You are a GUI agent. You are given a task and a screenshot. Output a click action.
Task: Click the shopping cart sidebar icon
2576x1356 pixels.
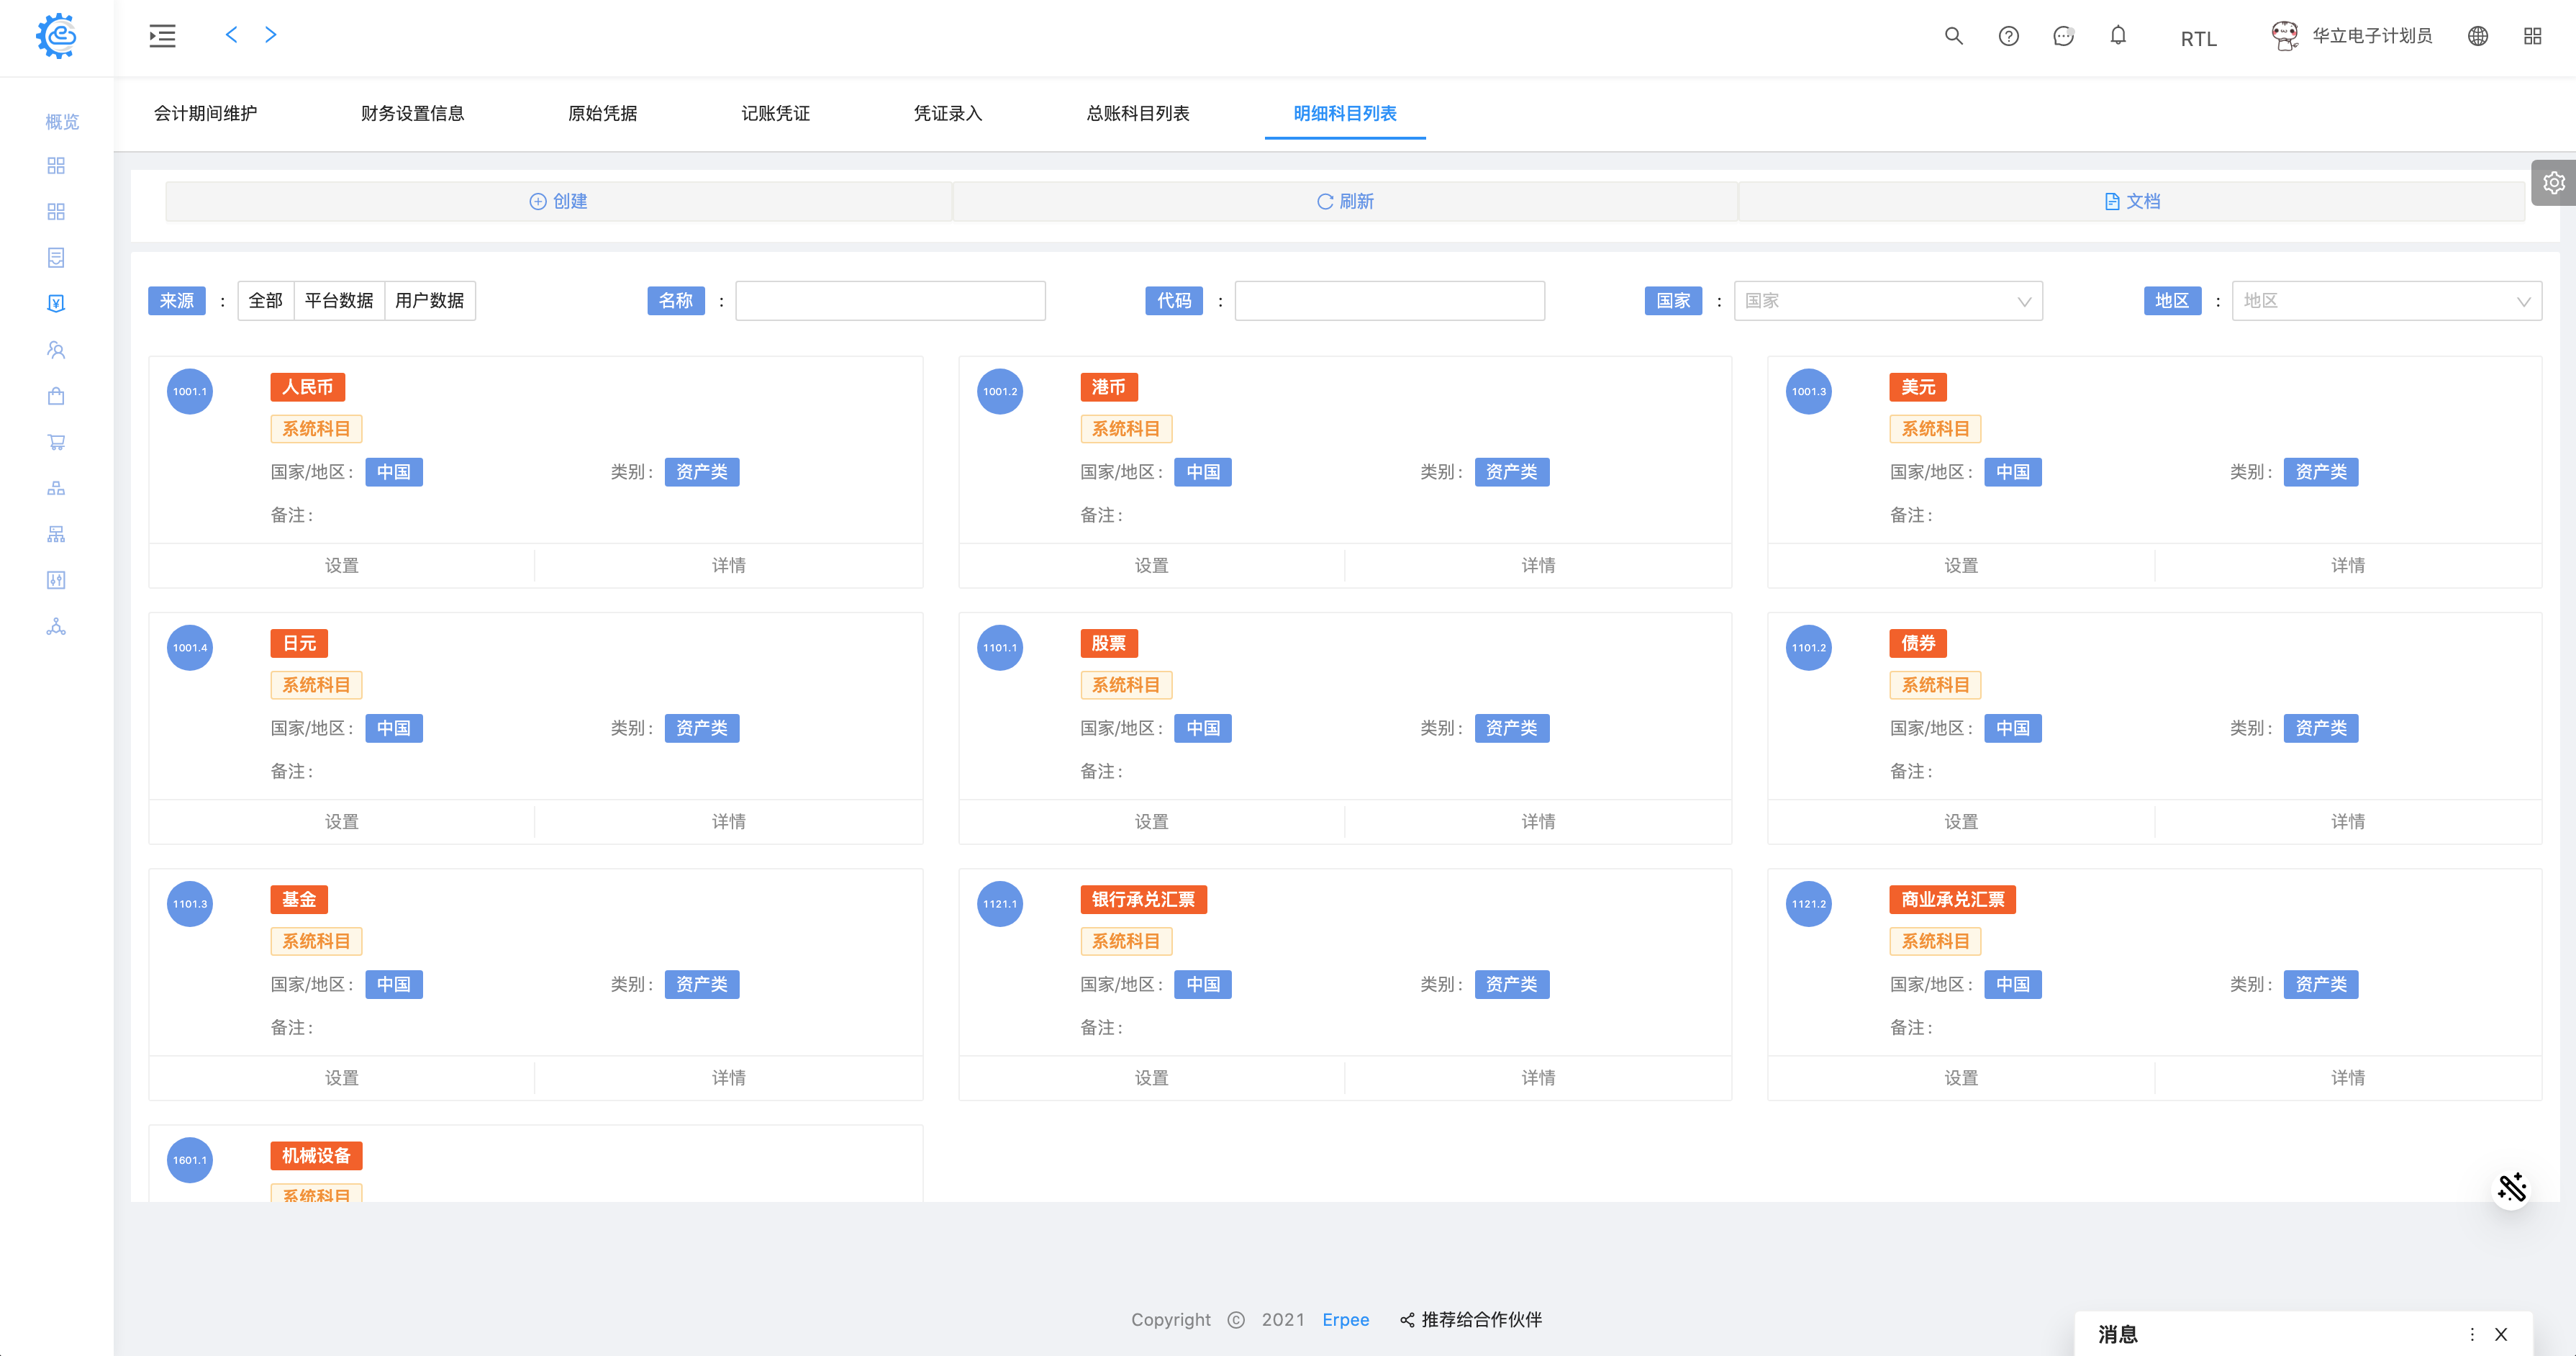56,441
